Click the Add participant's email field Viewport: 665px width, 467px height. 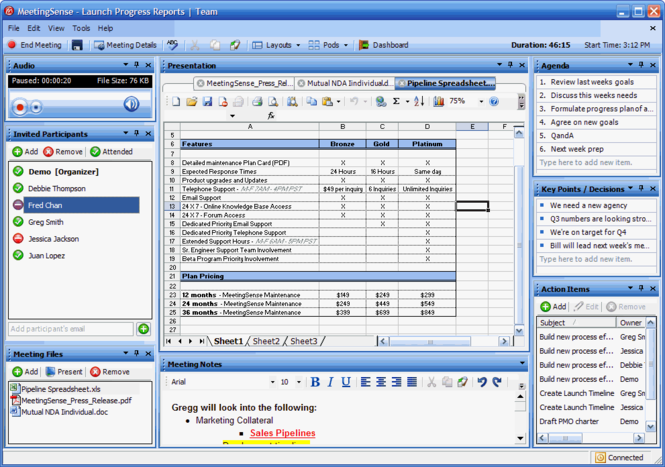point(71,329)
